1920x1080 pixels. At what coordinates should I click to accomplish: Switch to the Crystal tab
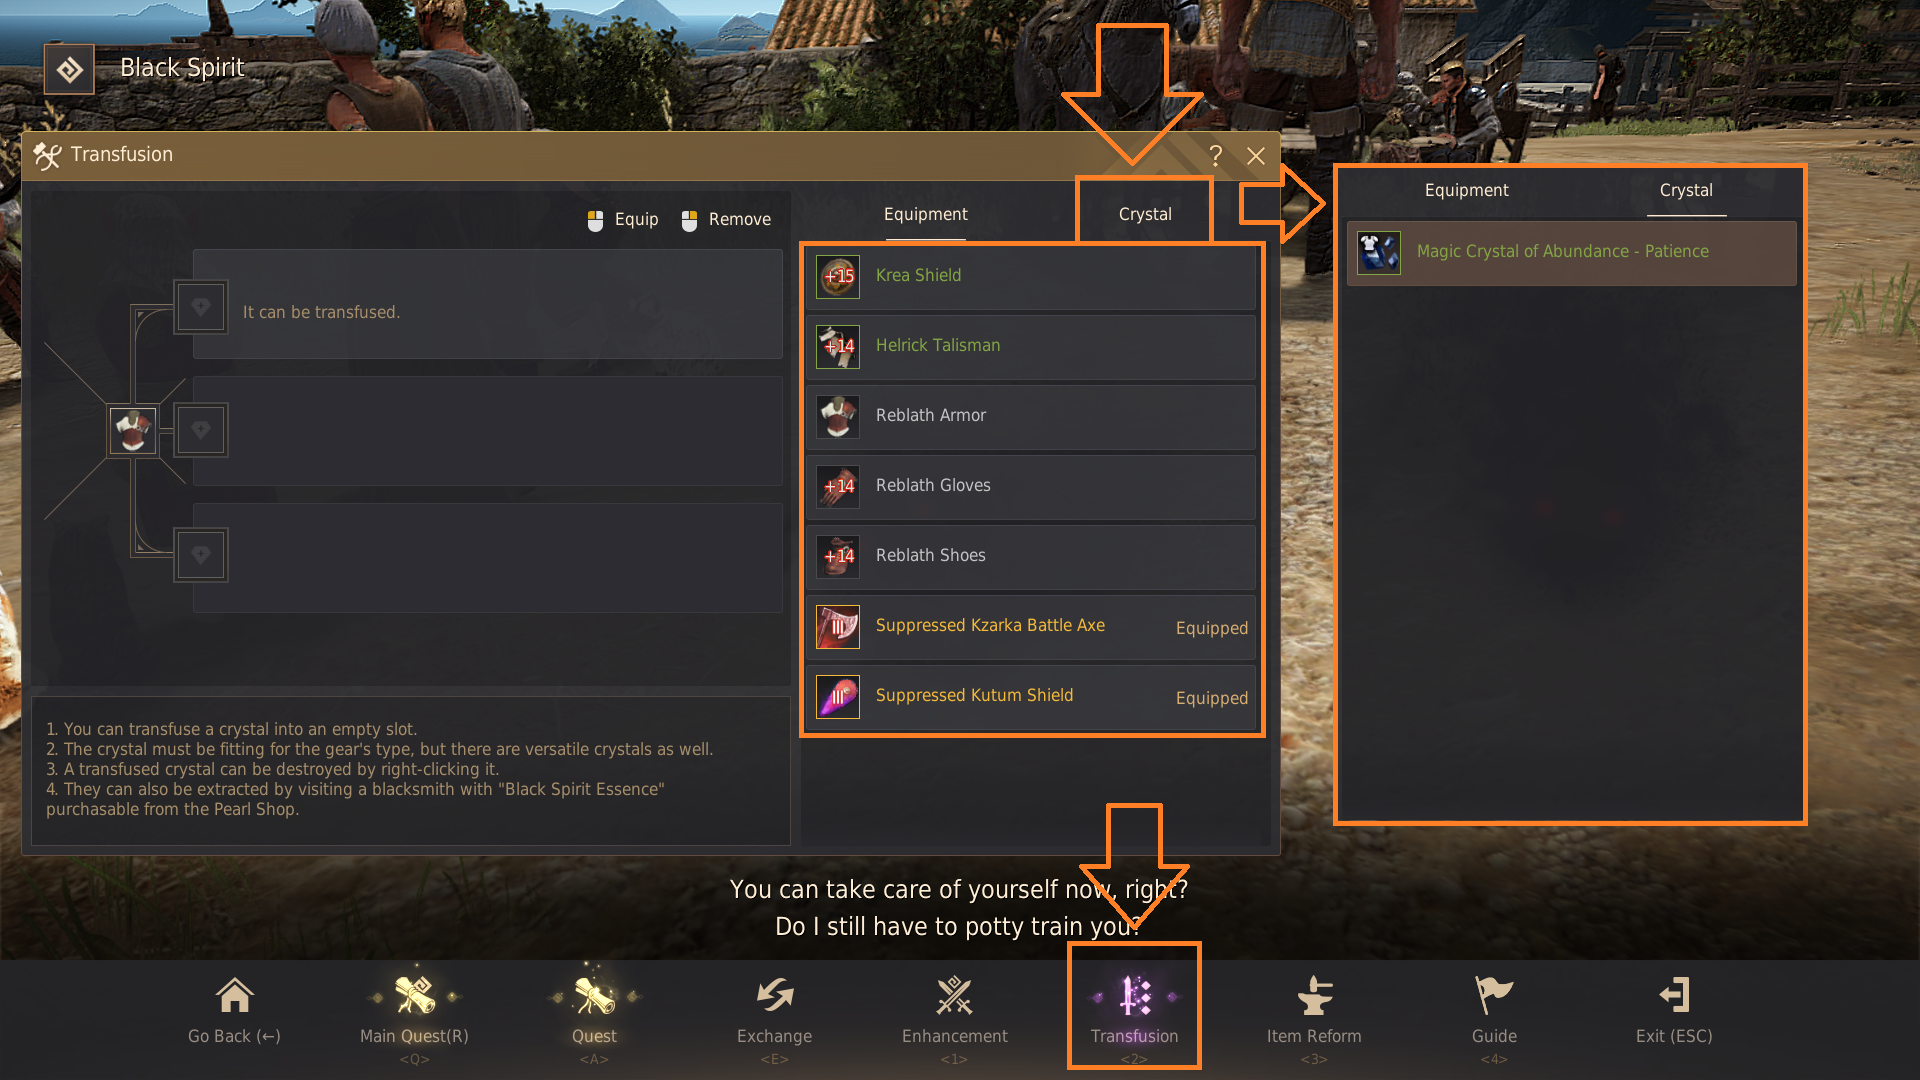[1144, 214]
